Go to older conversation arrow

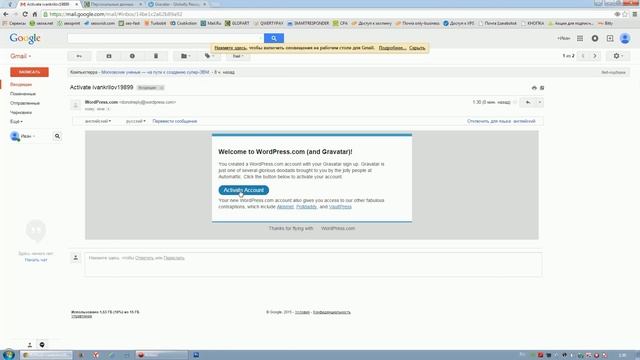pos(595,56)
